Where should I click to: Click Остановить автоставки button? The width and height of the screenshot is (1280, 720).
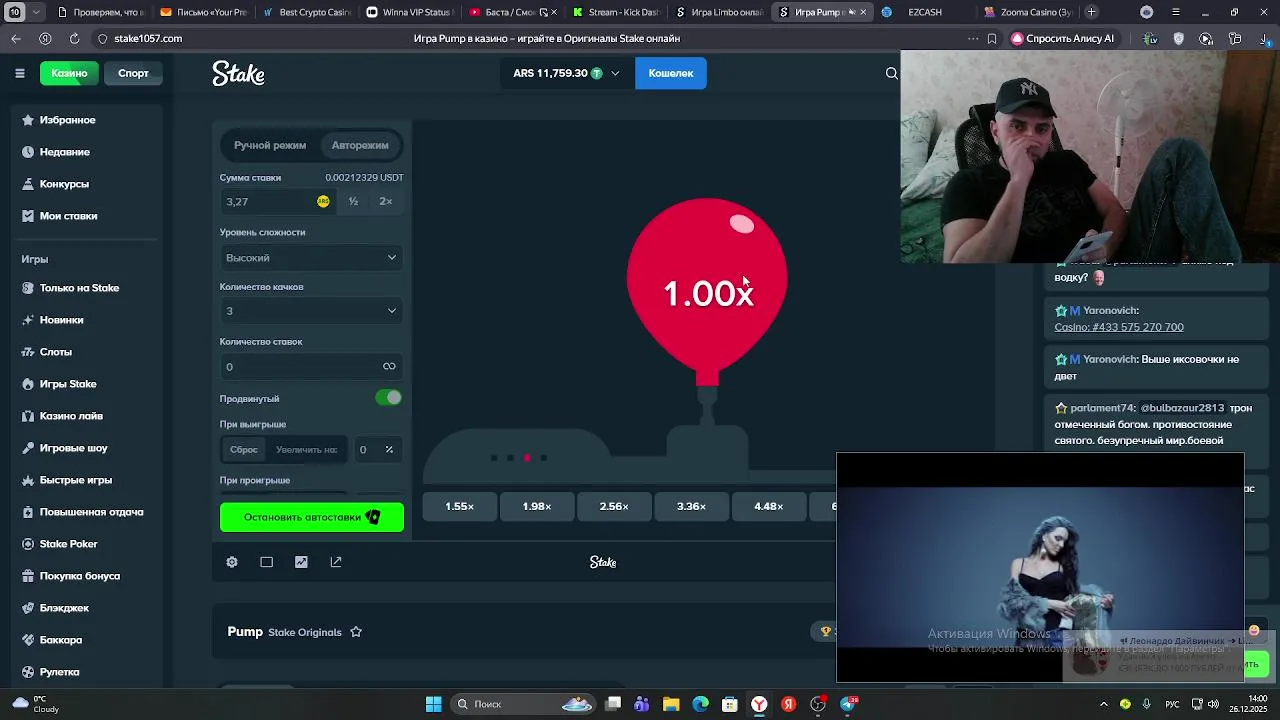312,517
